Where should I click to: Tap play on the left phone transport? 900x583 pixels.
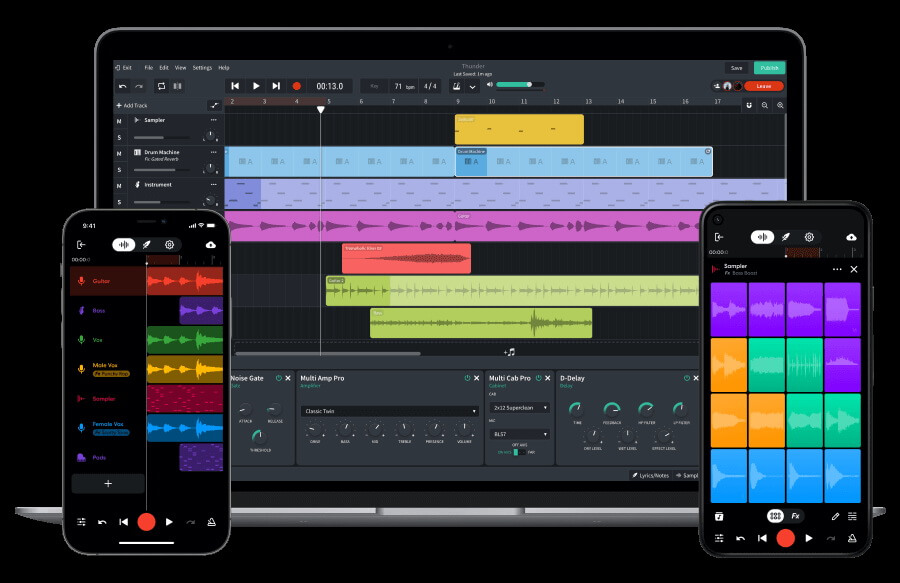coord(169,522)
